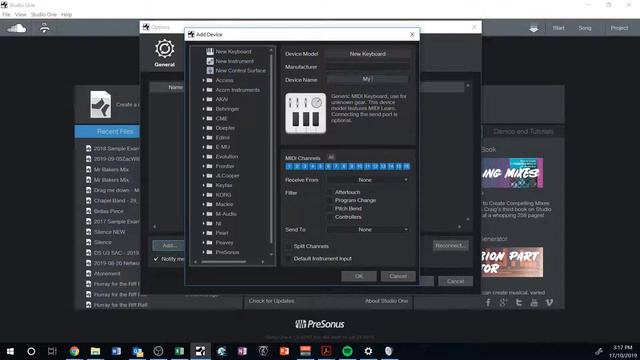Expand the Mackie folder arrow
640x360 pixels.
(x=203, y=204)
